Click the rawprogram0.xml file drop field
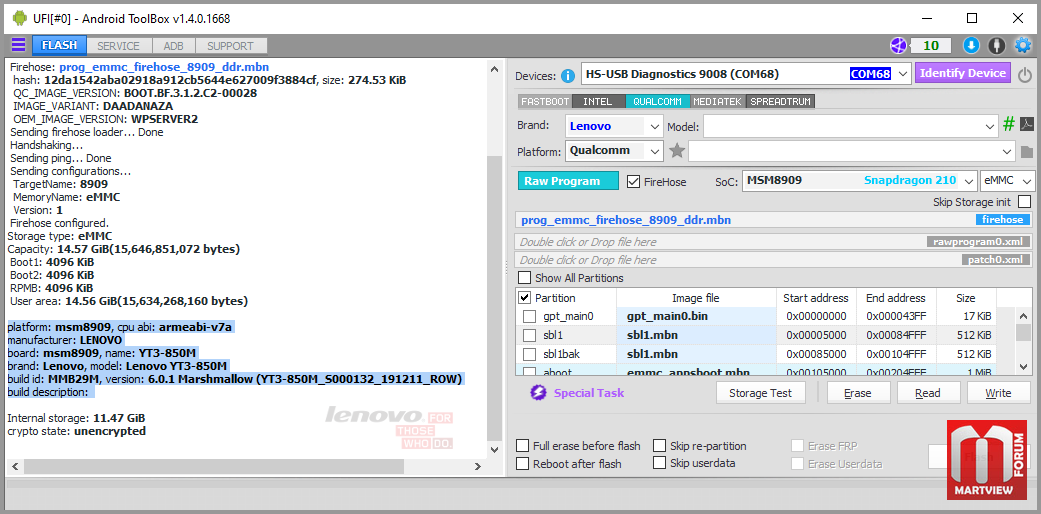 pyautogui.click(x=774, y=242)
